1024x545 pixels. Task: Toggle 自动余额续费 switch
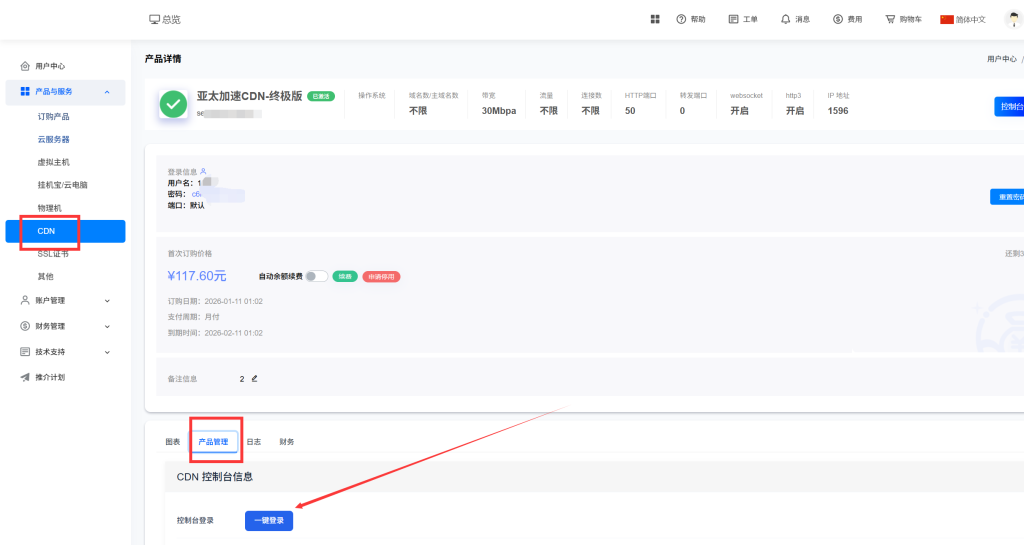coord(317,276)
